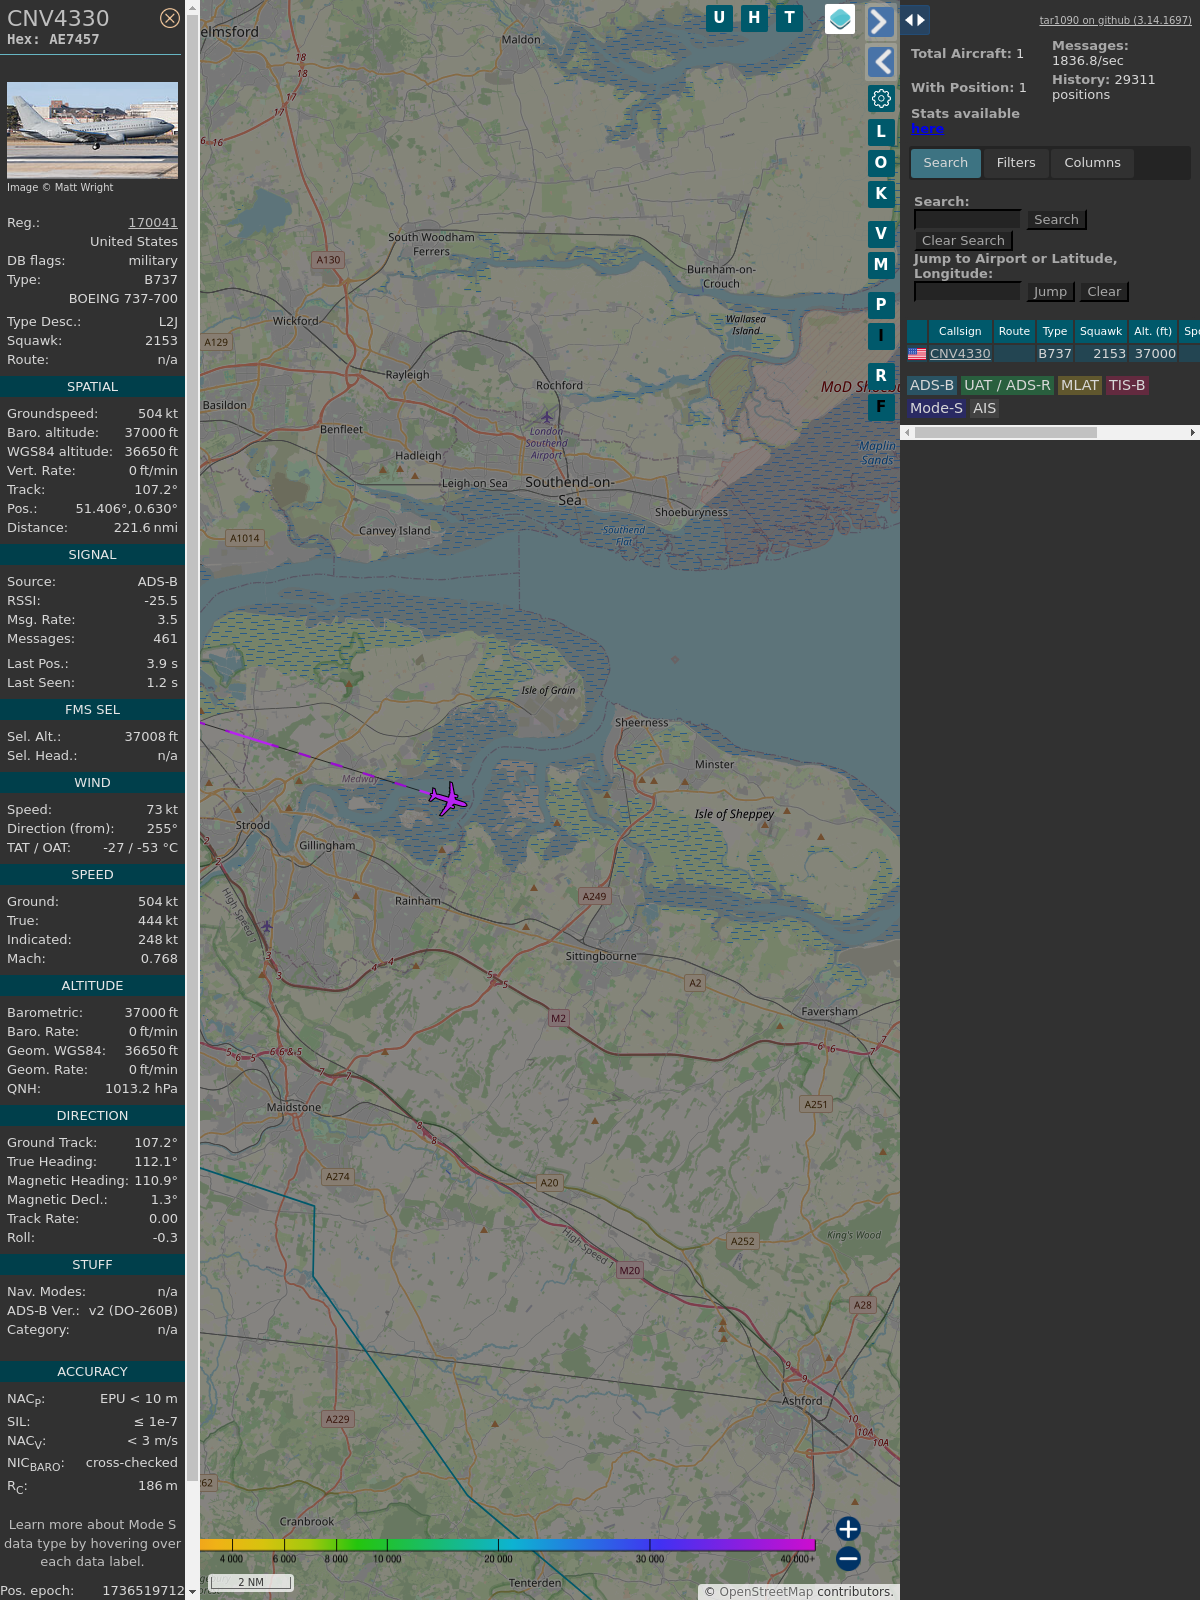Click the U button on map toolbar
1200x1600 pixels.
(x=719, y=18)
